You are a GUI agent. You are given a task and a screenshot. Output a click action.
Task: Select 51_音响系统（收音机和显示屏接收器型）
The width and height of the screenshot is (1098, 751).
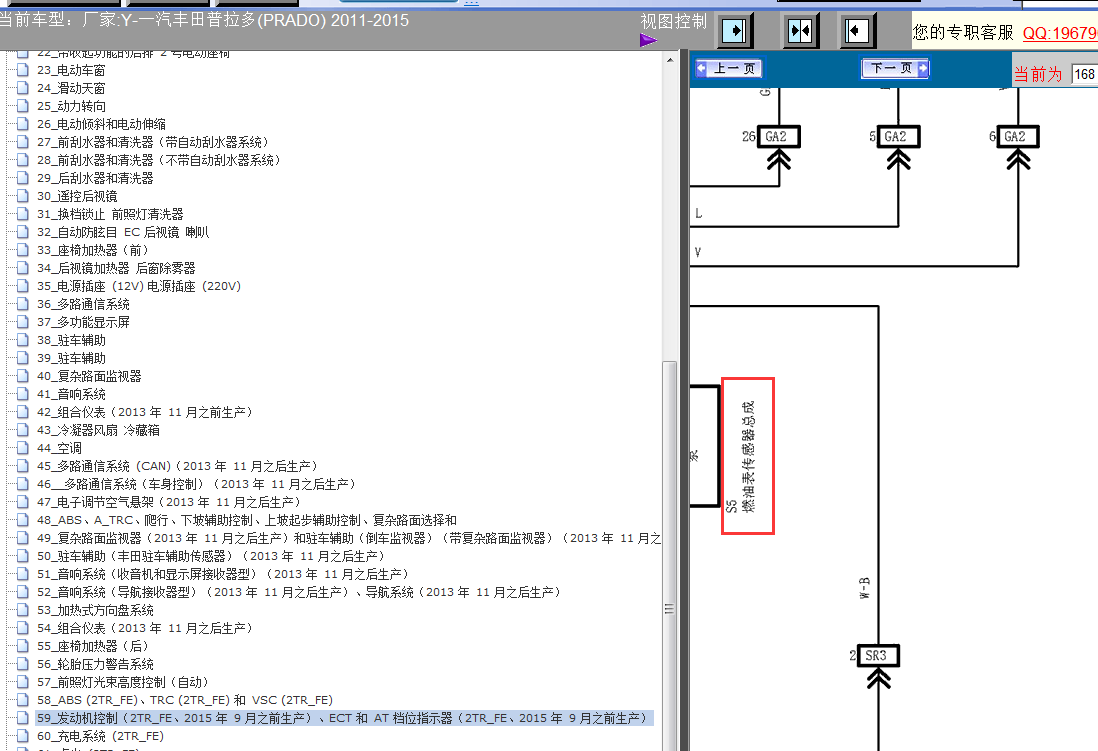[223, 574]
